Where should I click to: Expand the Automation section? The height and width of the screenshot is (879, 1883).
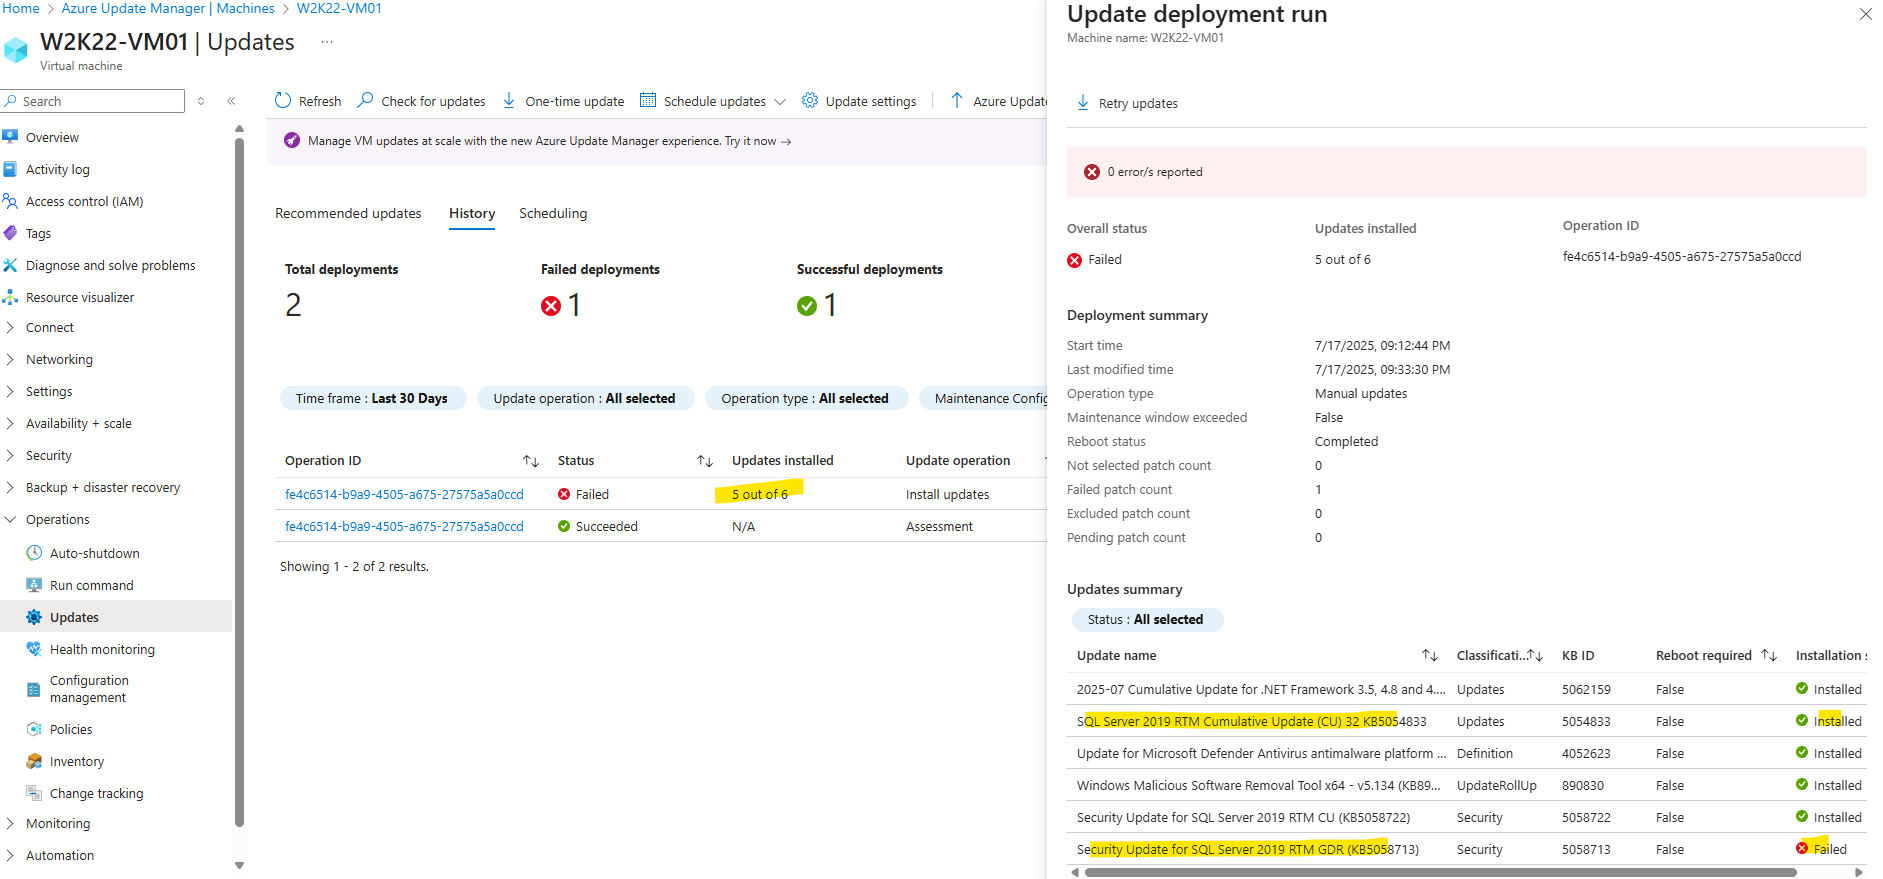point(10,856)
